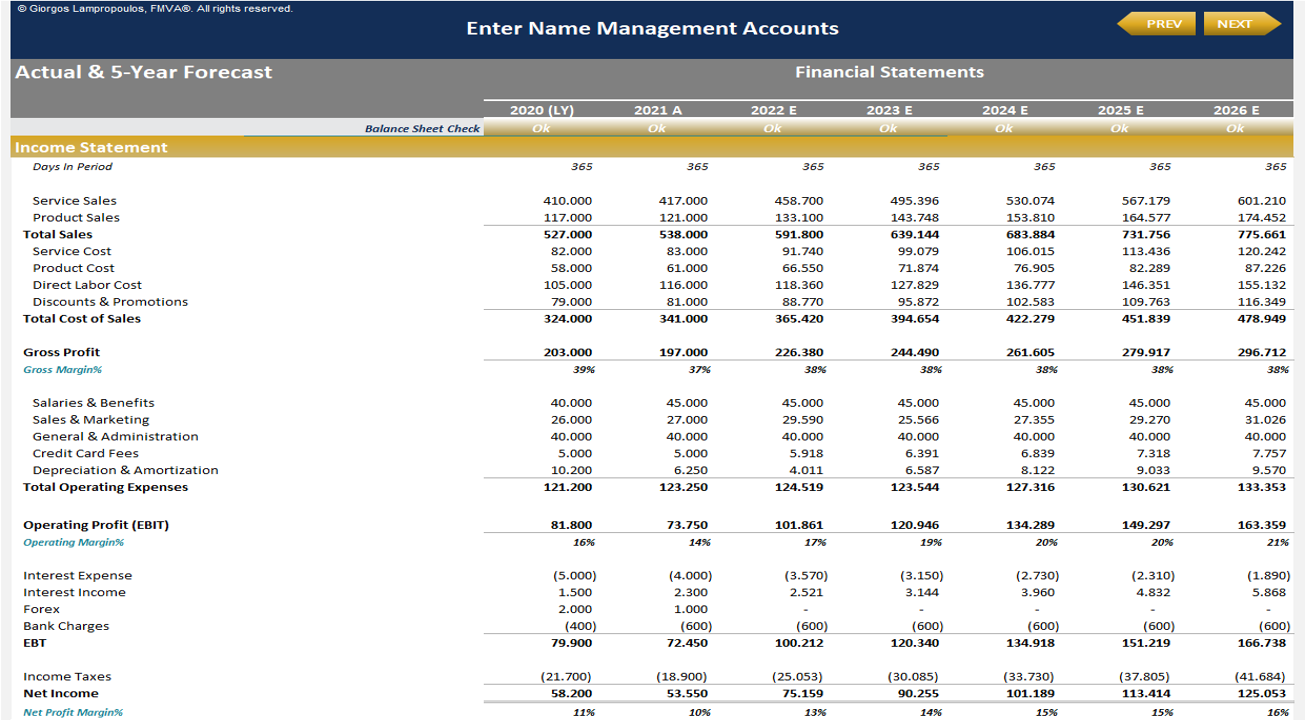
Task: Select the Total Sales row label
Action: (x=58, y=235)
